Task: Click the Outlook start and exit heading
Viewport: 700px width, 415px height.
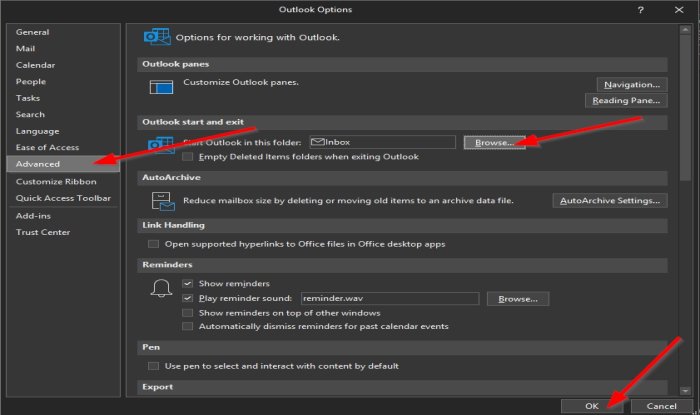Action: pos(193,122)
